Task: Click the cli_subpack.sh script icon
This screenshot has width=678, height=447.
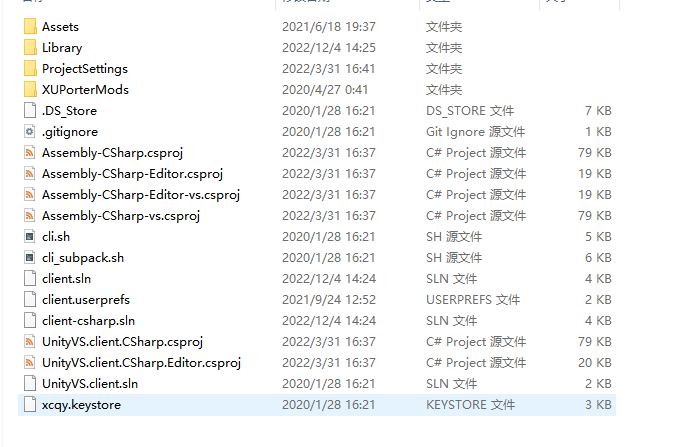Action: (x=30, y=258)
